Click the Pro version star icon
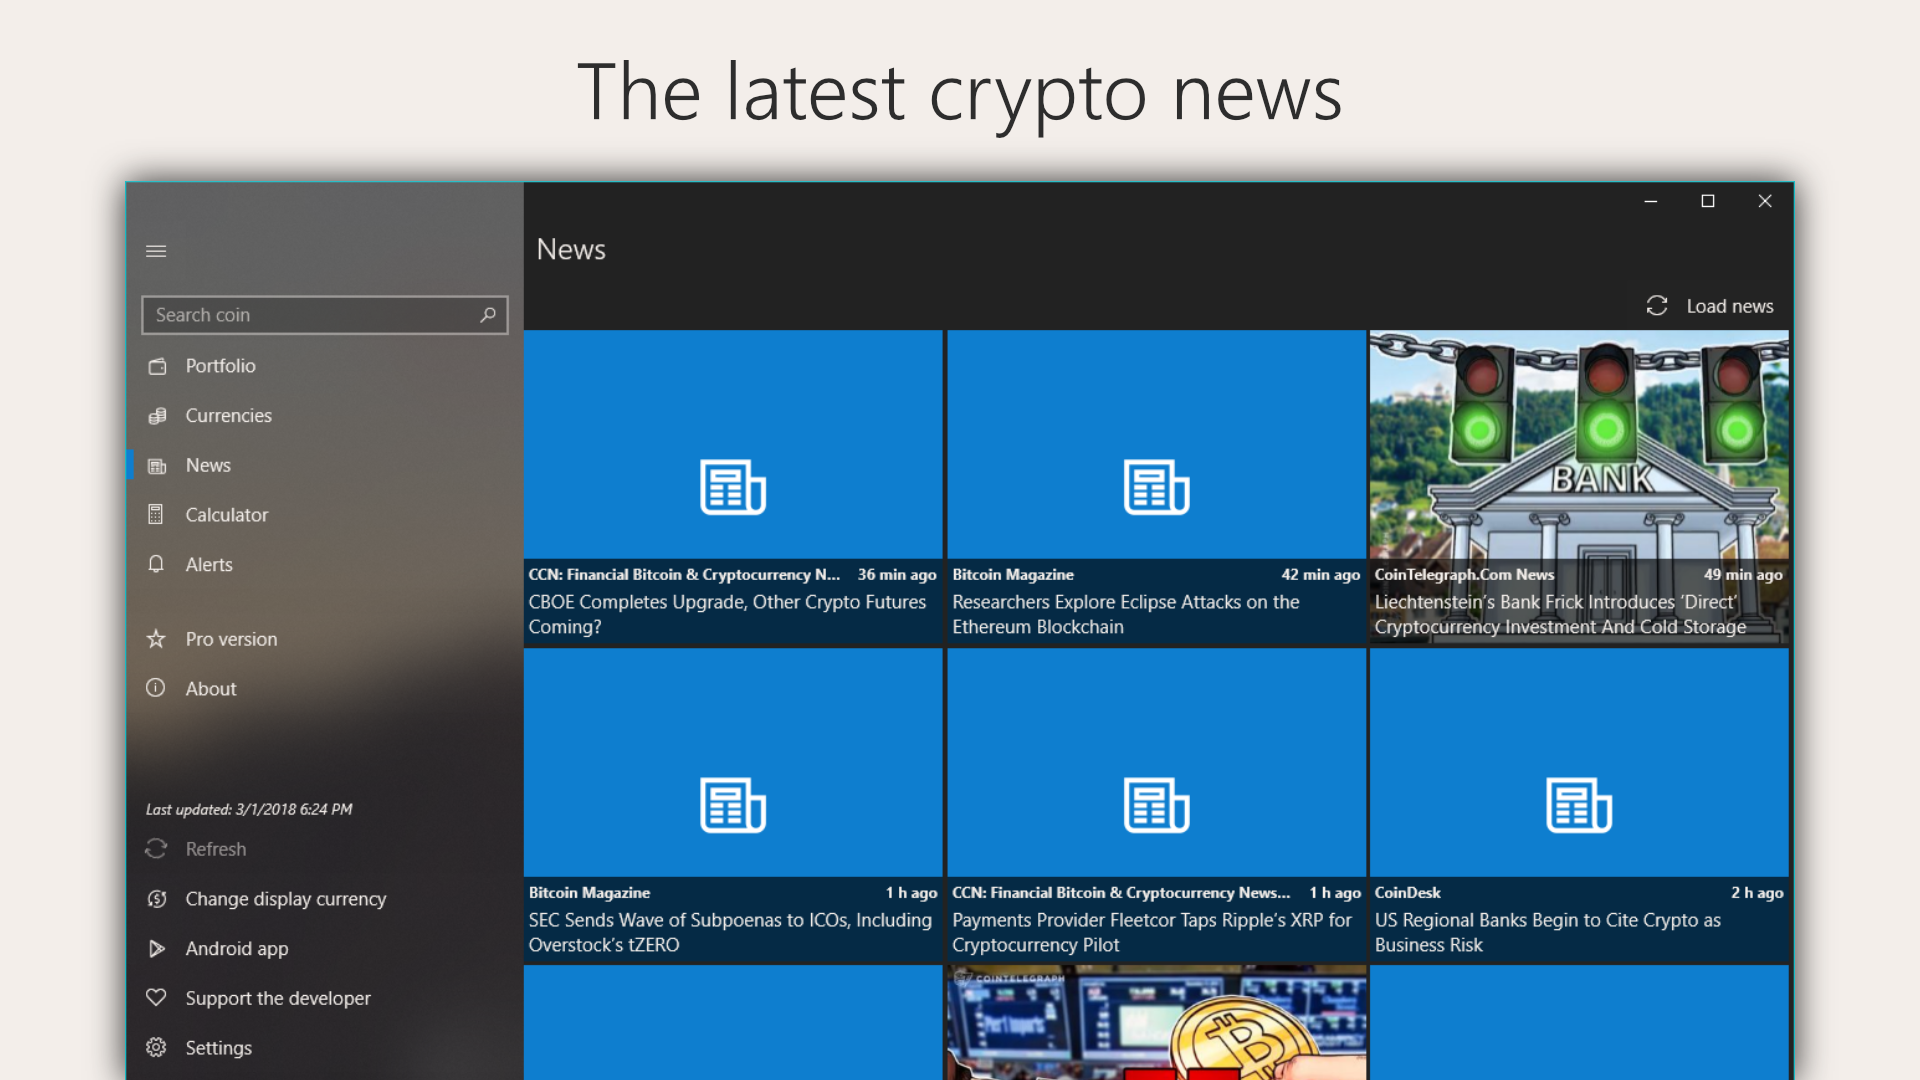This screenshot has width=1920, height=1080. (x=156, y=639)
